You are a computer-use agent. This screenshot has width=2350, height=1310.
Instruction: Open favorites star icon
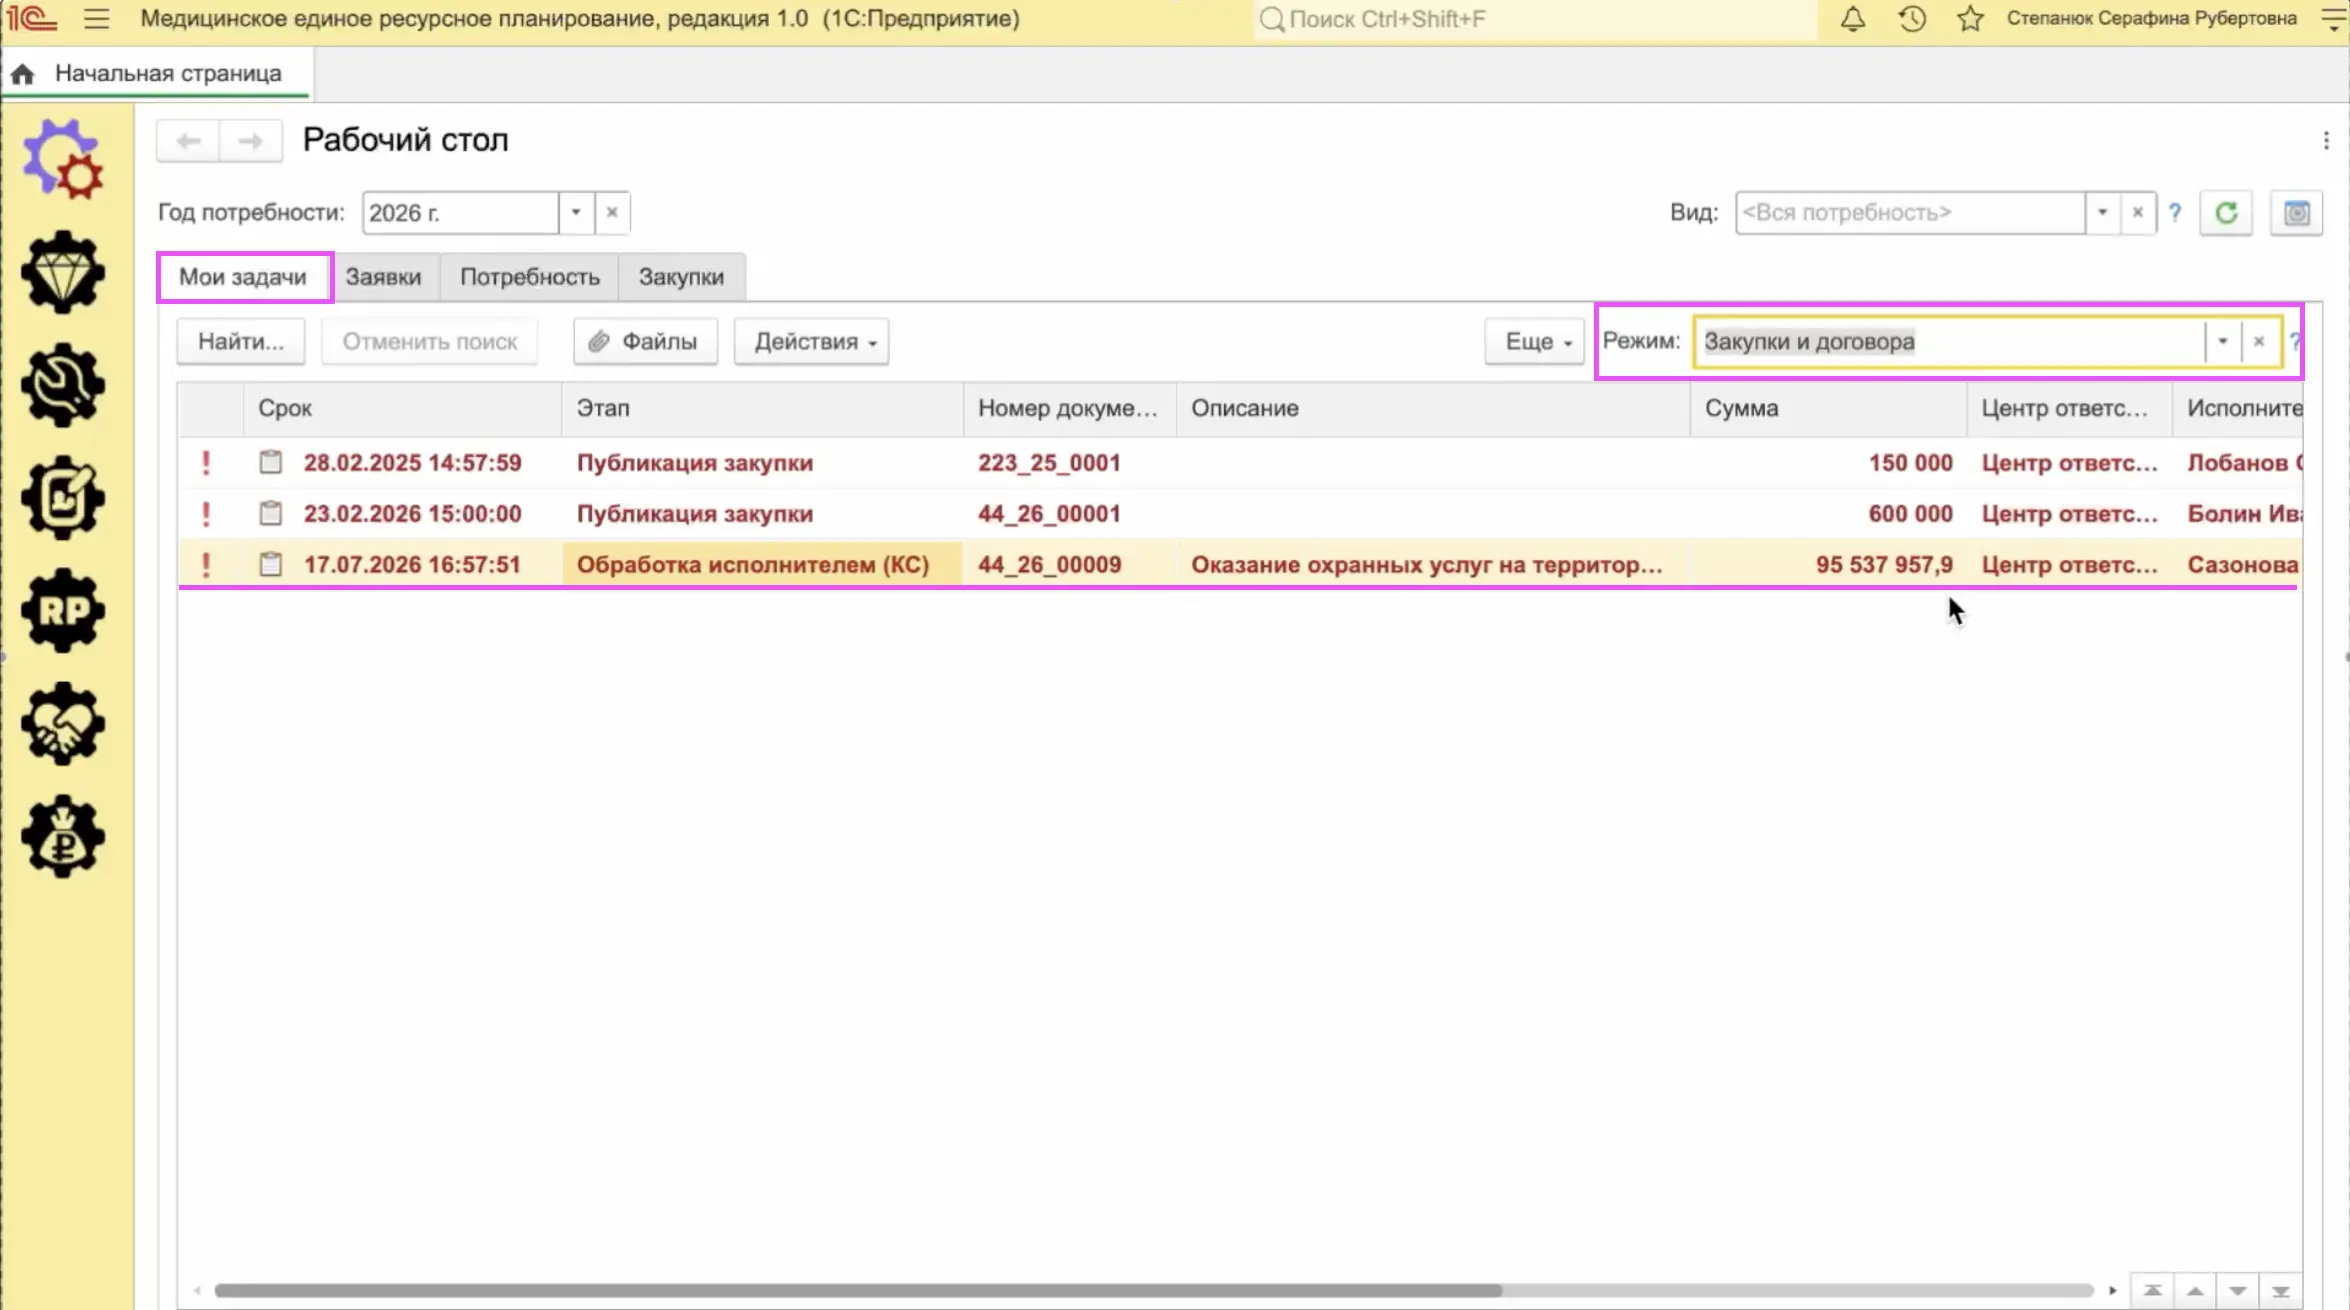pos(1970,18)
